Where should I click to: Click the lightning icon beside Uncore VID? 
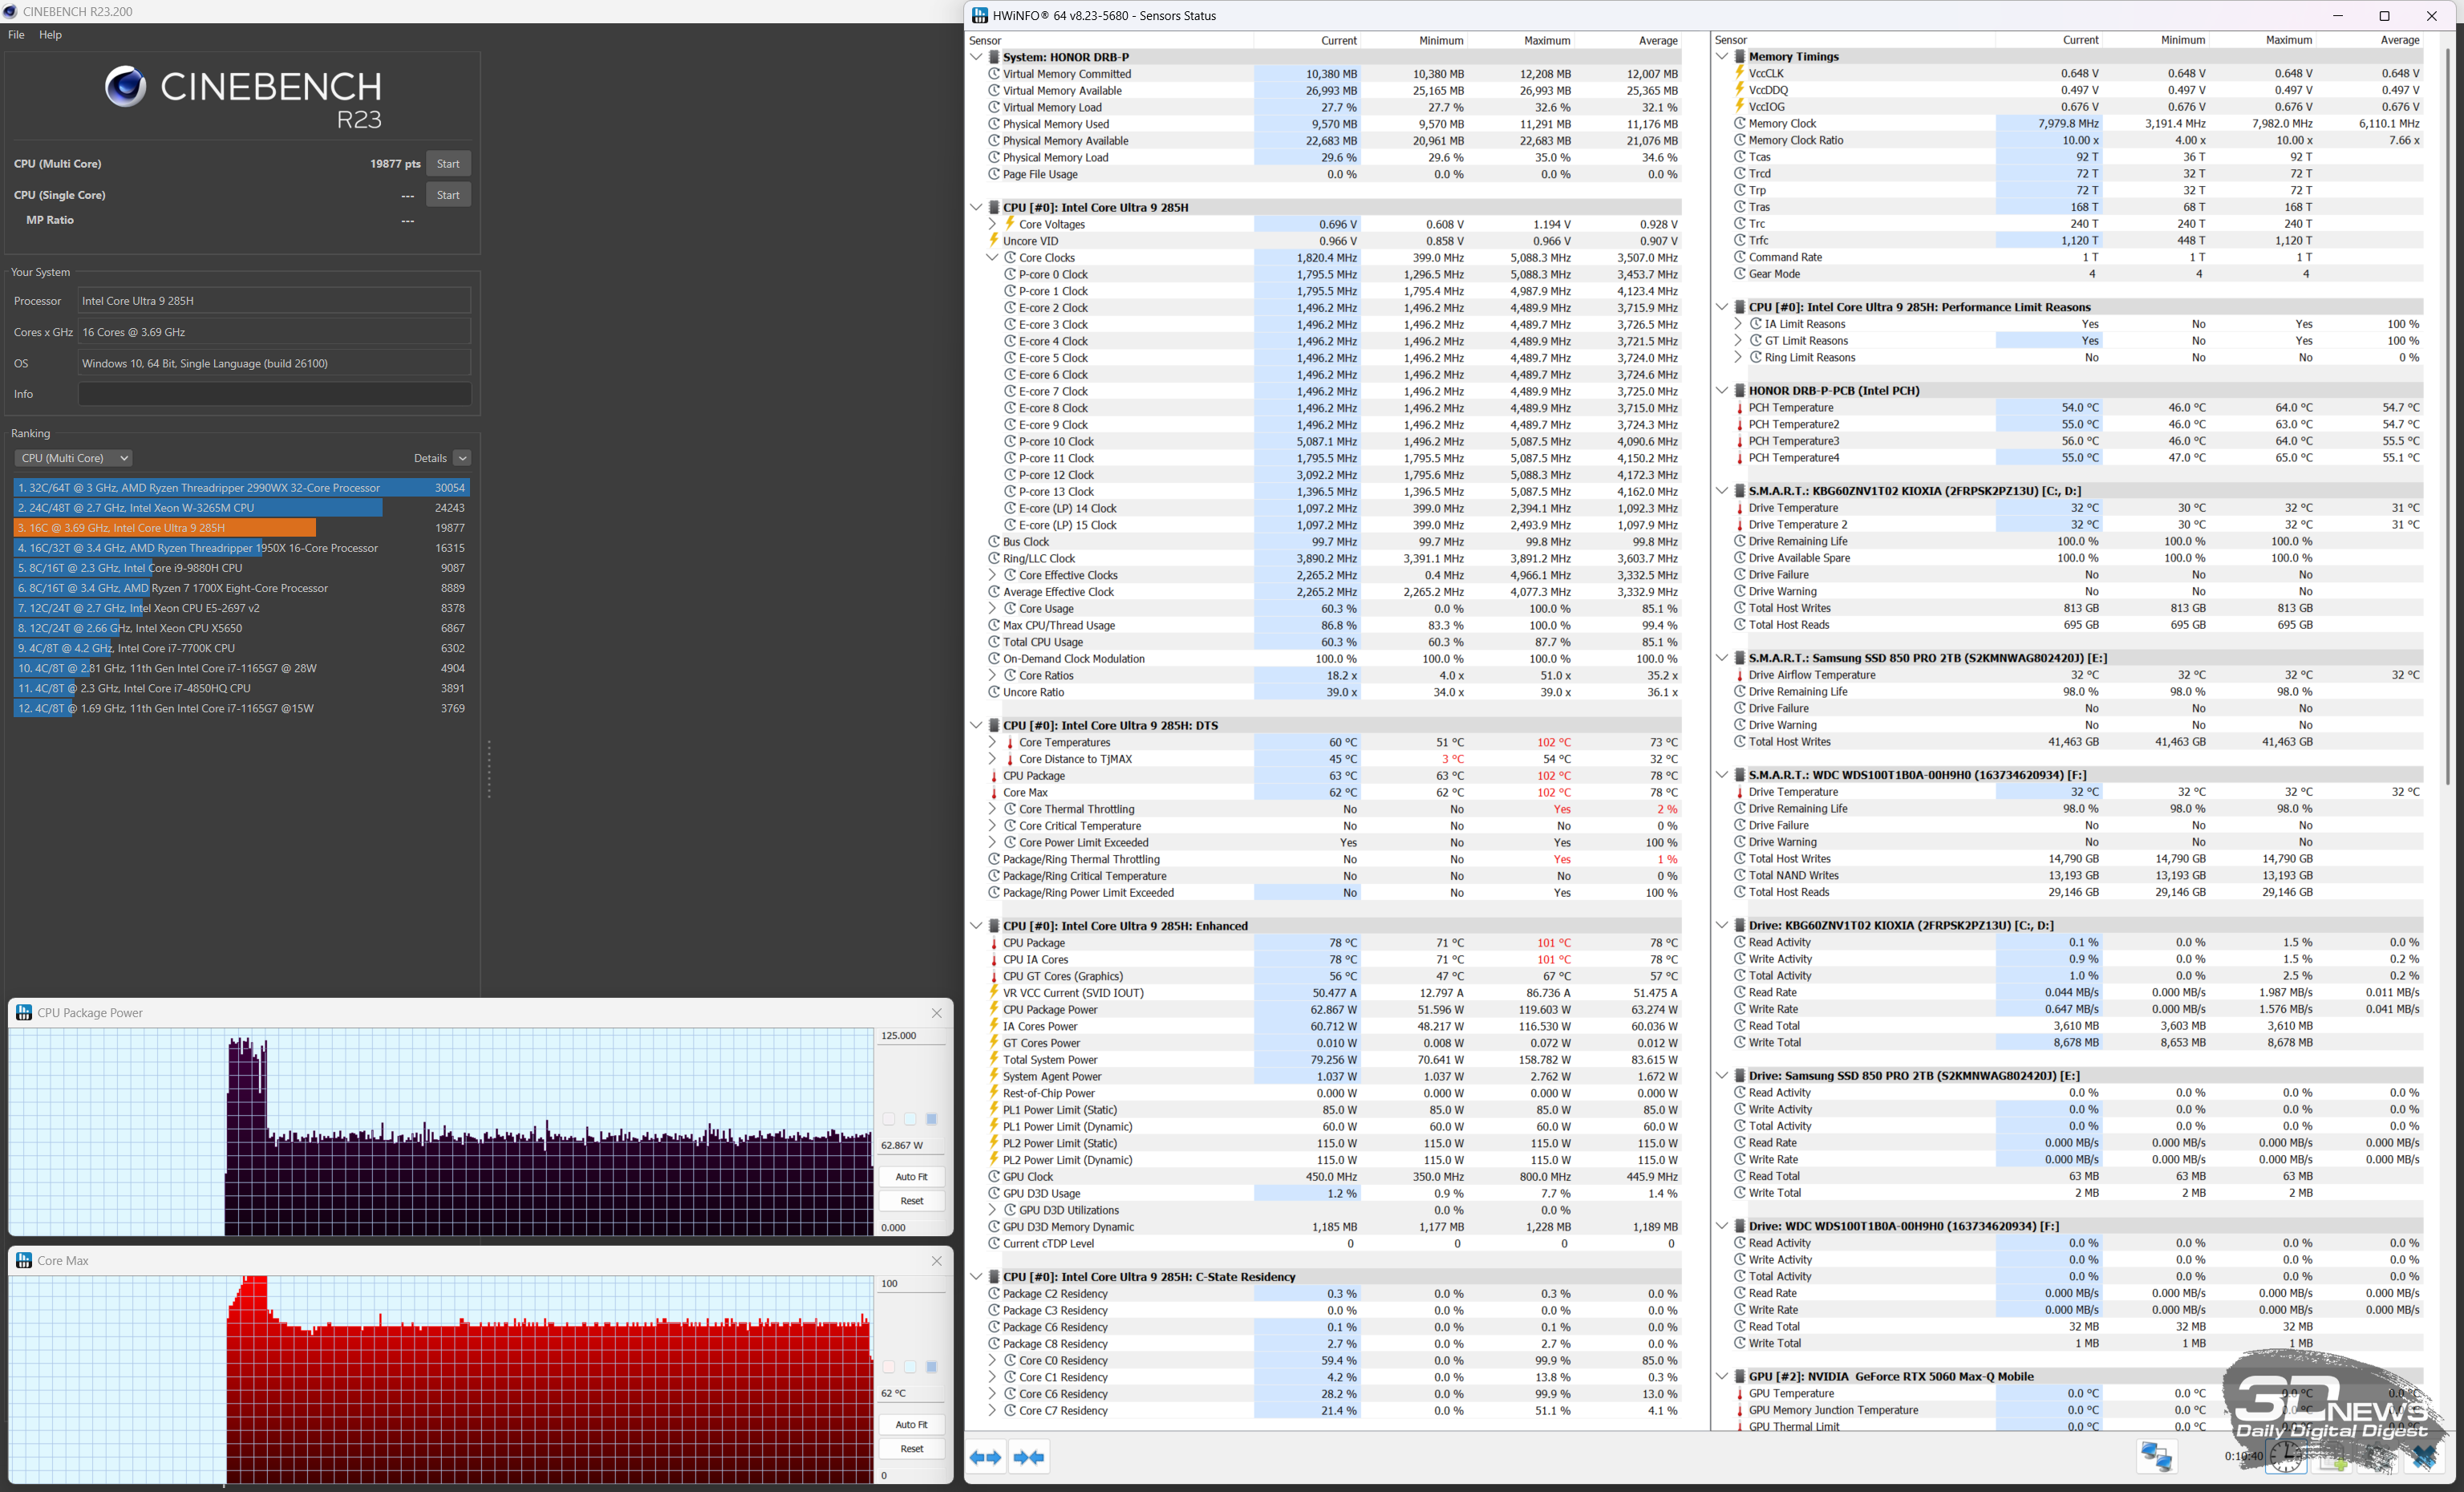994,240
